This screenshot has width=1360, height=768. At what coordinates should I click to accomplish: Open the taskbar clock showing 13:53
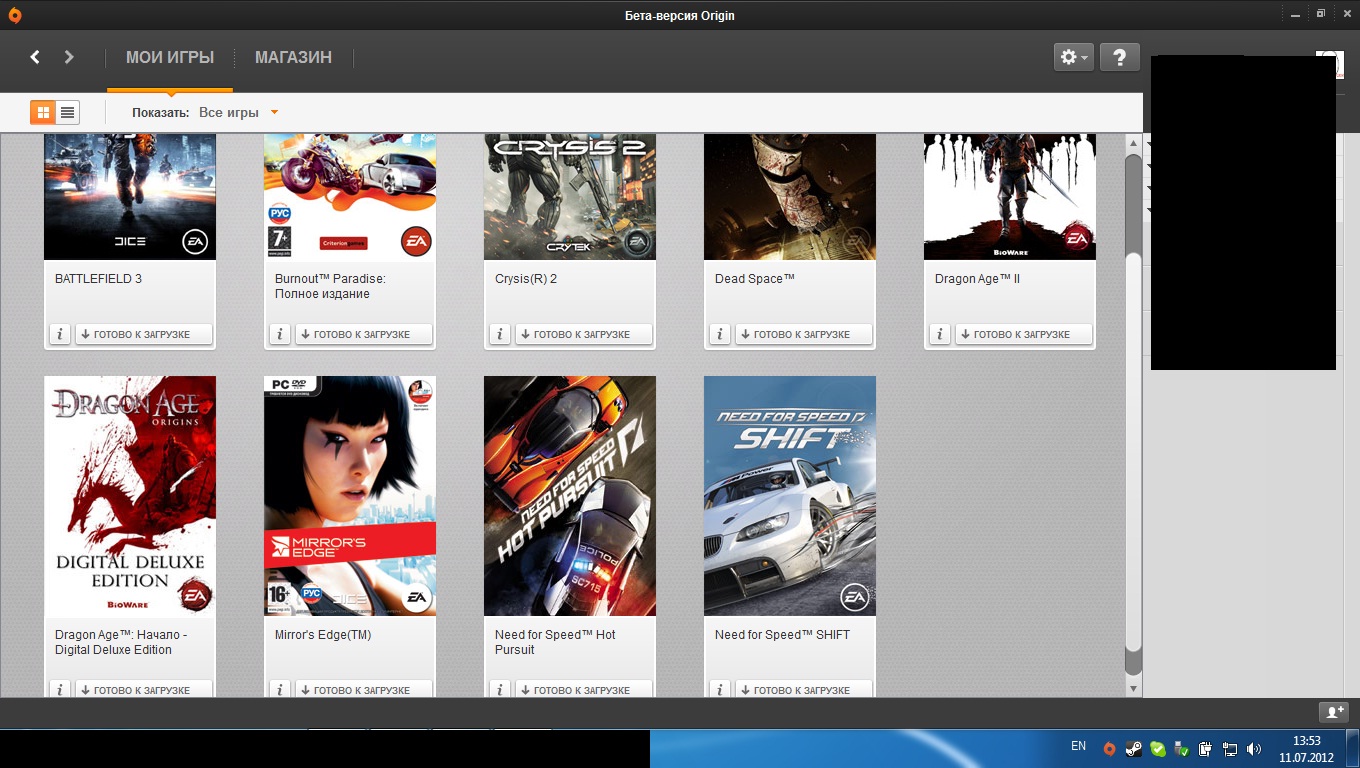(x=1307, y=748)
